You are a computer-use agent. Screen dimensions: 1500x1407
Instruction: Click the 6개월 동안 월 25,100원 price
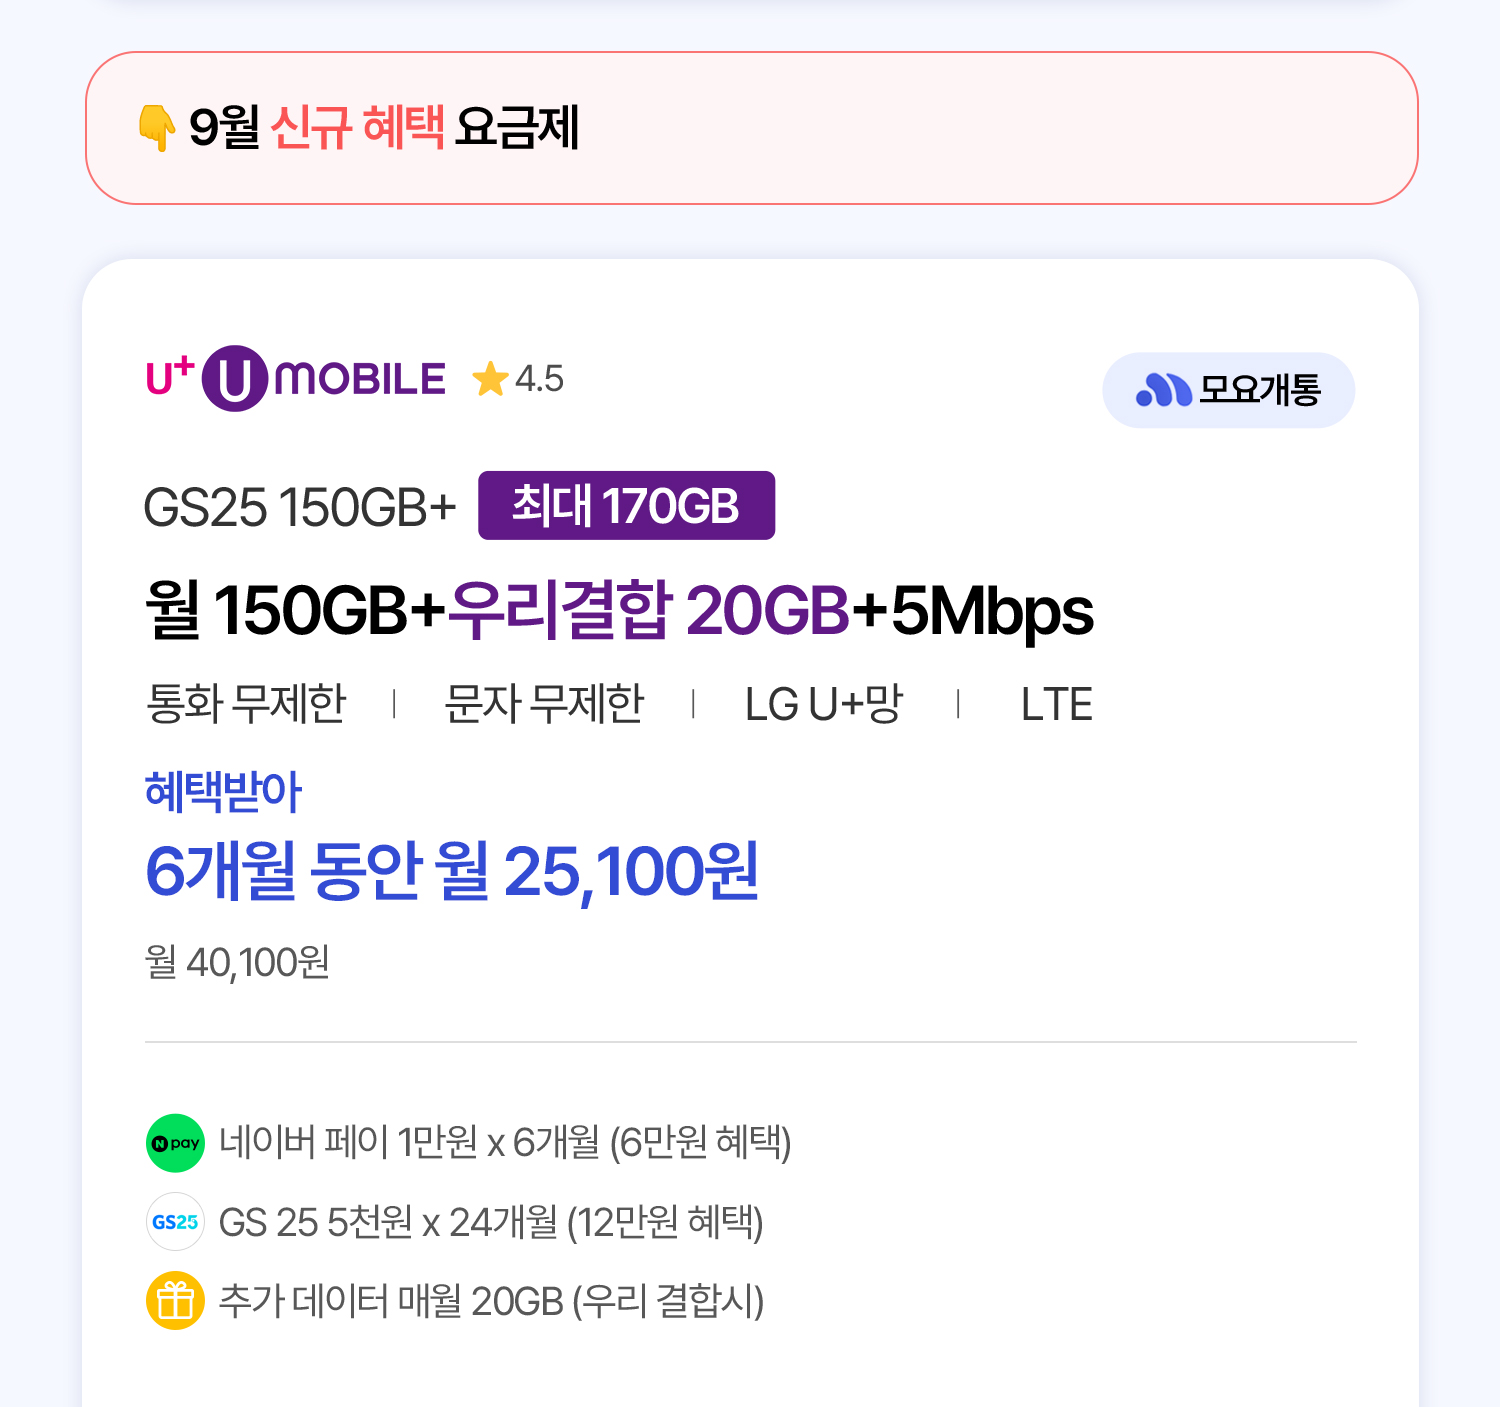[452, 871]
